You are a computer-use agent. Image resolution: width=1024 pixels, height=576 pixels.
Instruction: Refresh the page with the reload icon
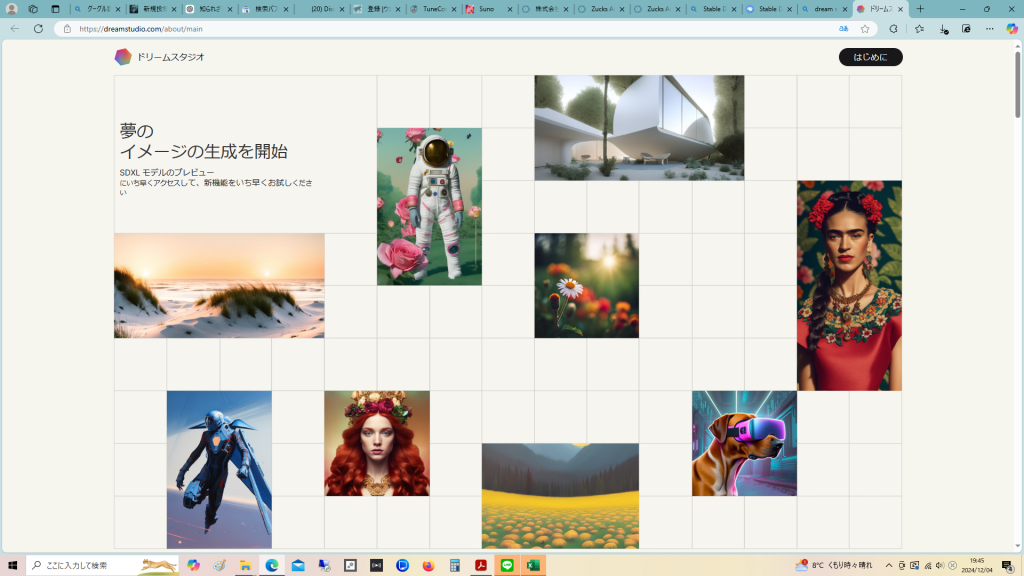(x=38, y=29)
